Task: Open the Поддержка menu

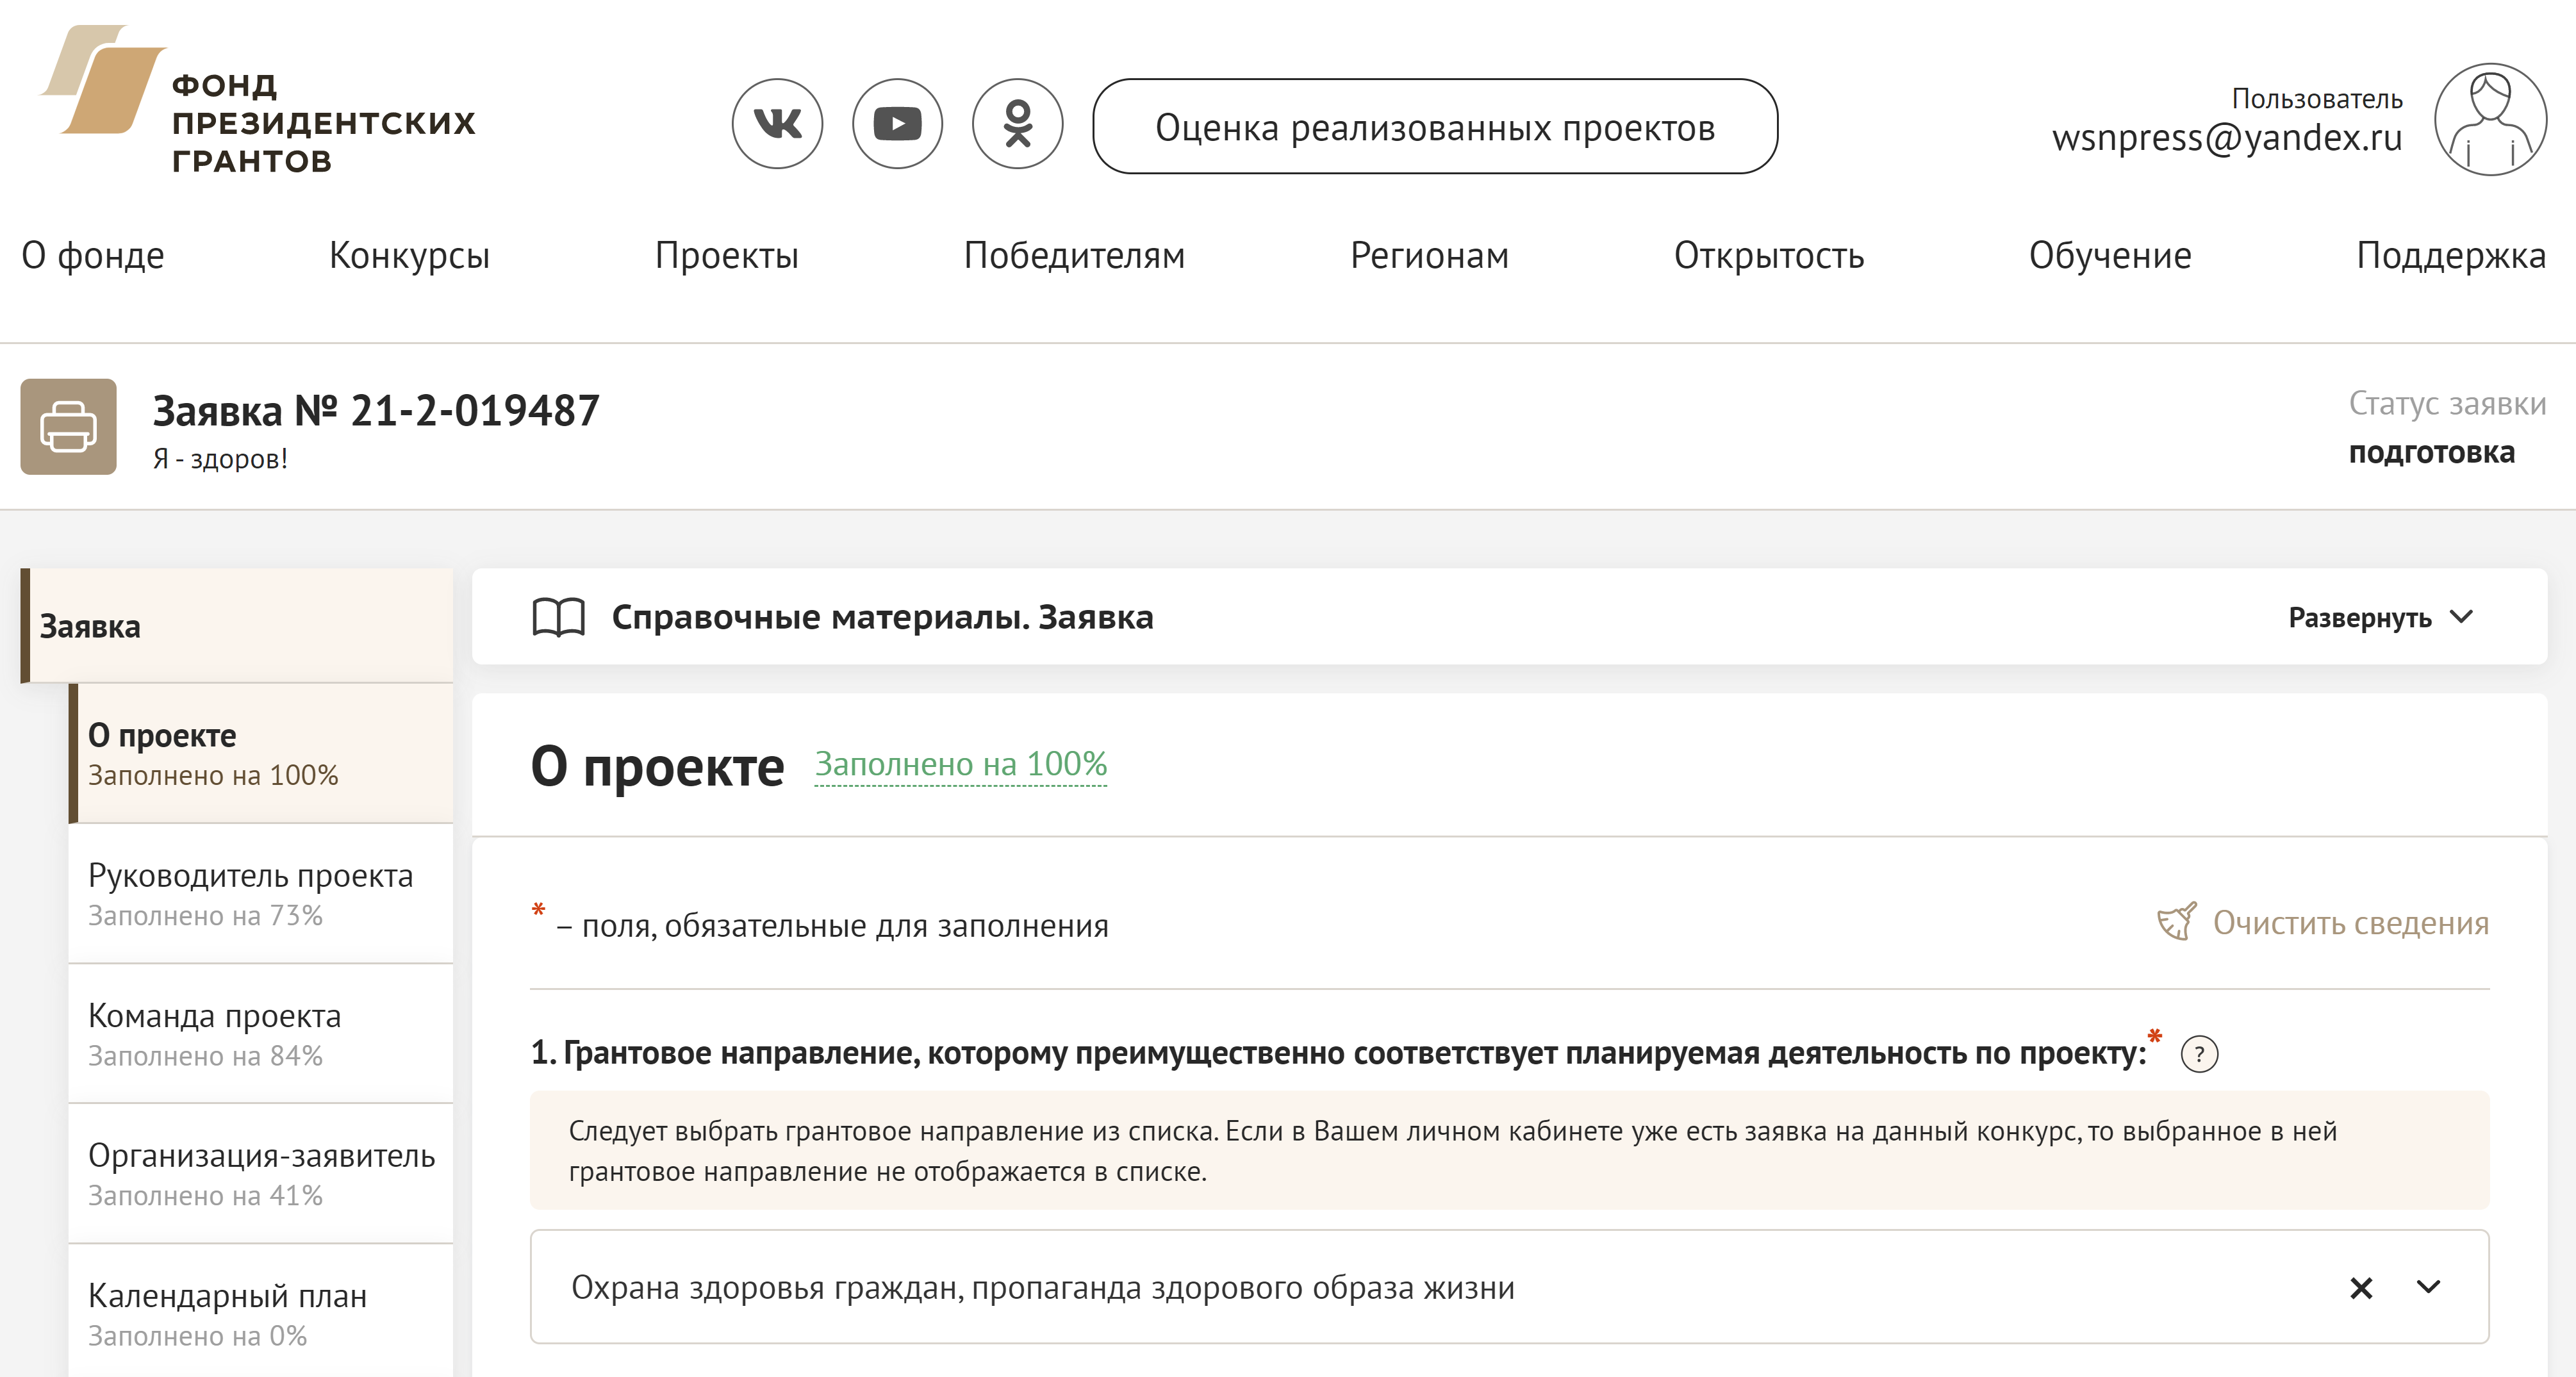Action: pyautogui.click(x=2451, y=256)
